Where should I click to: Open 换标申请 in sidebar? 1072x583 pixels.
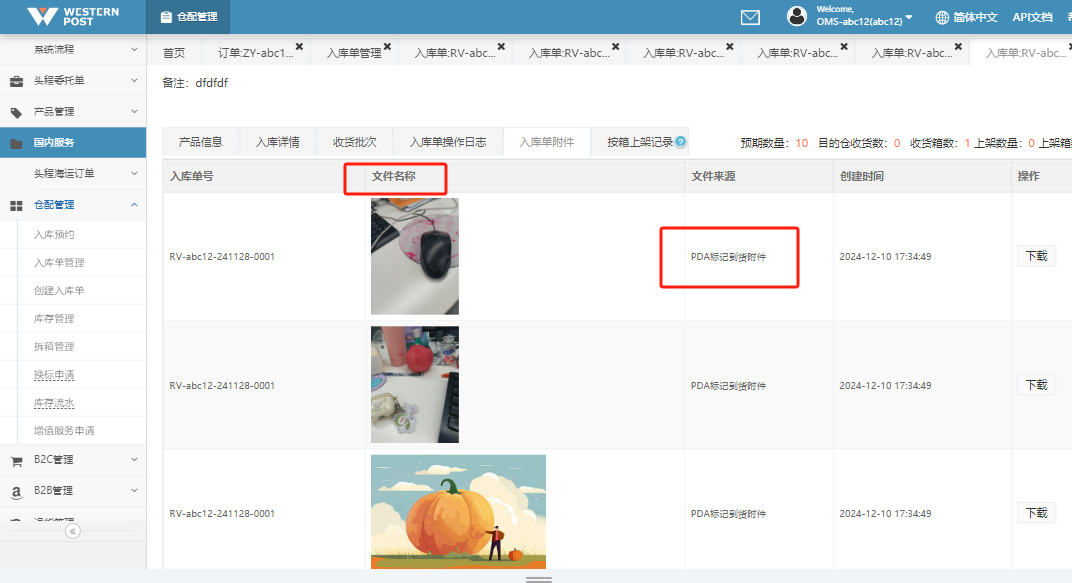[x=54, y=375]
